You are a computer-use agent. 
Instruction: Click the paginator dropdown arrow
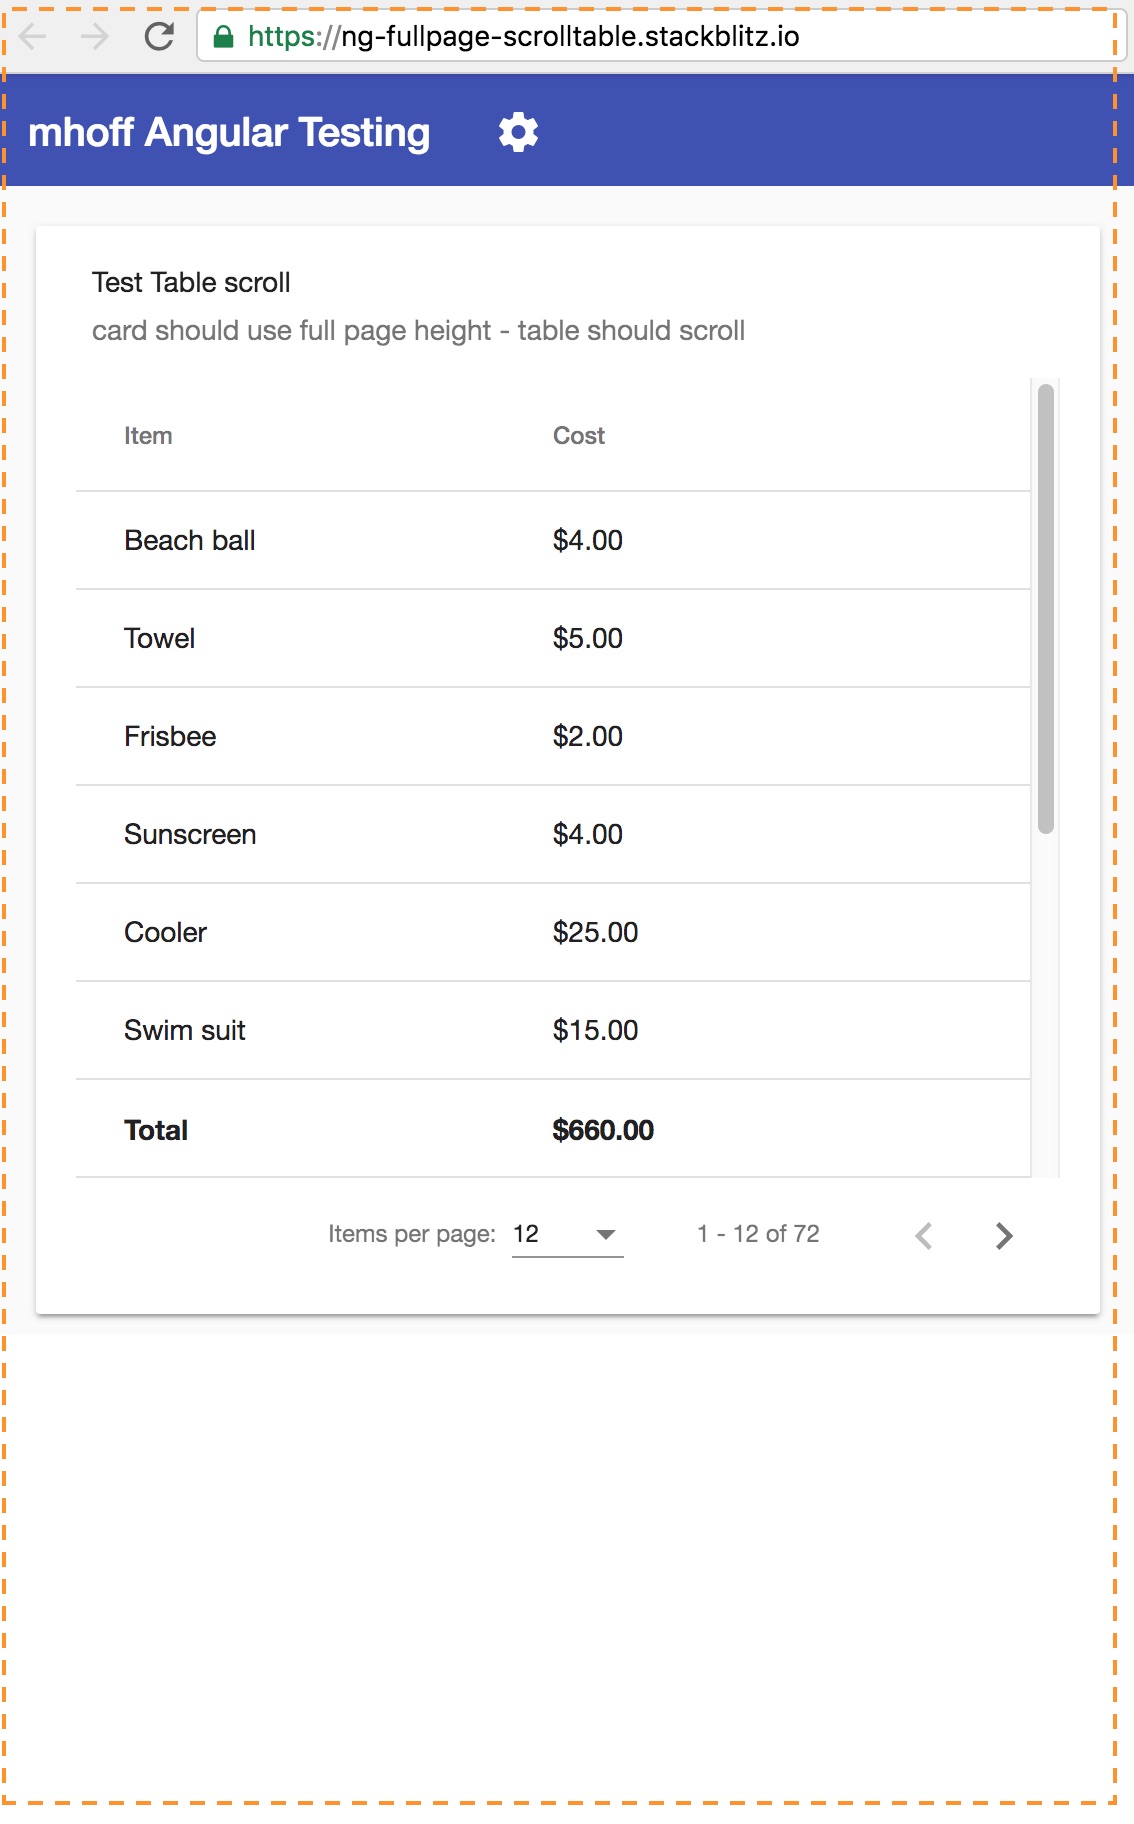(x=605, y=1234)
